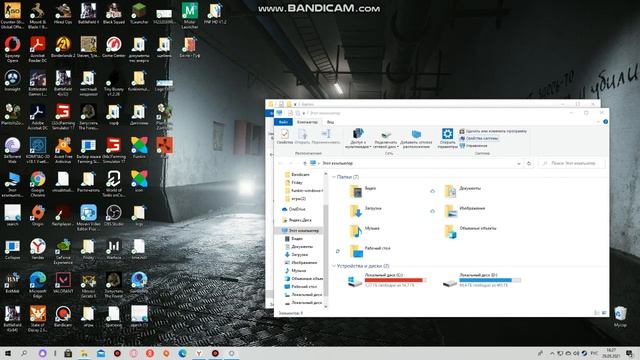
Task: Select the Avast Free Antivirus shortcut
Action: [x=63, y=150]
